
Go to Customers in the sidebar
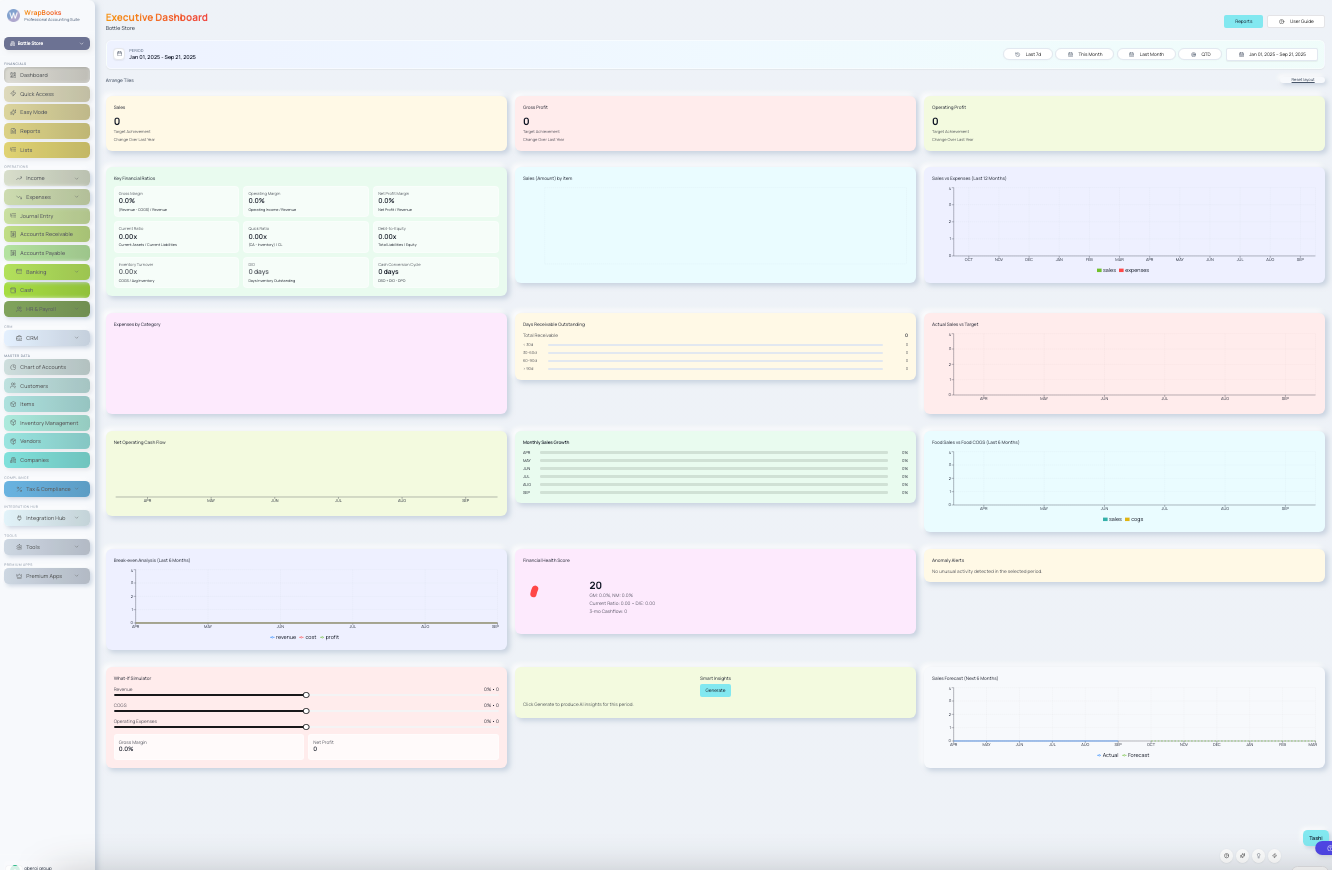point(47,385)
